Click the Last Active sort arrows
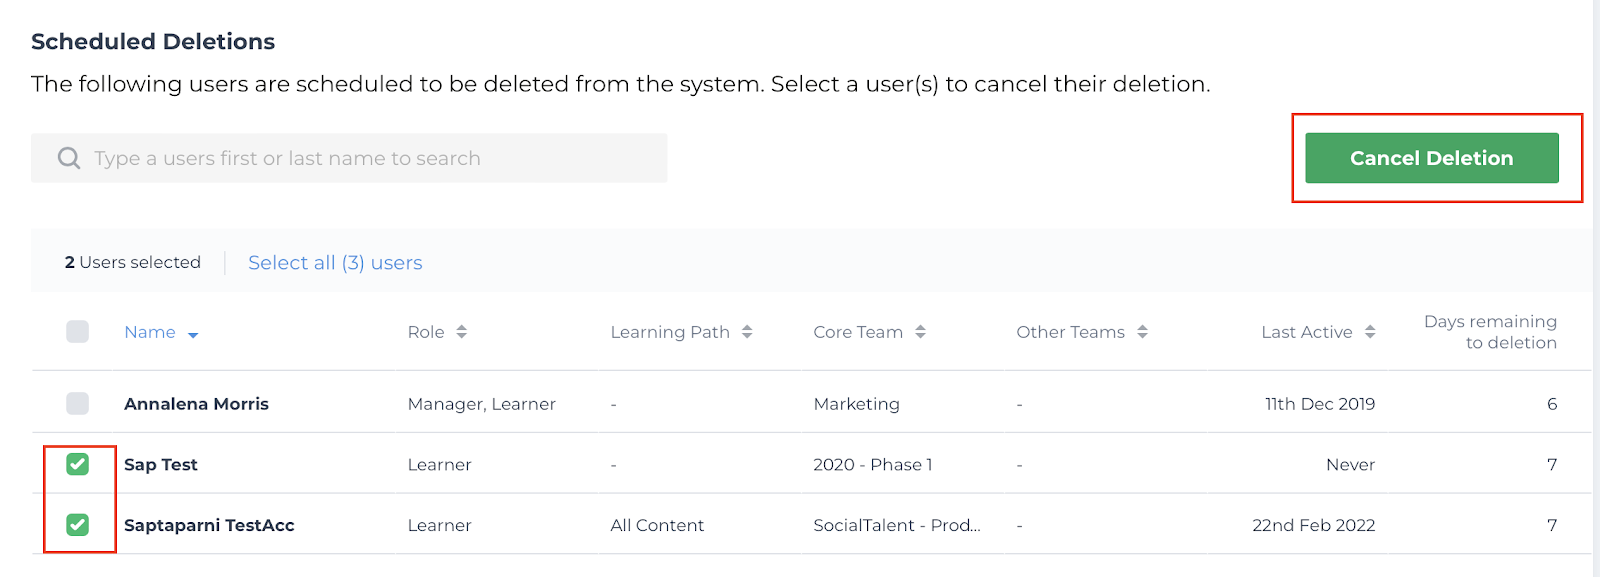The image size is (1600, 577). click(1370, 332)
